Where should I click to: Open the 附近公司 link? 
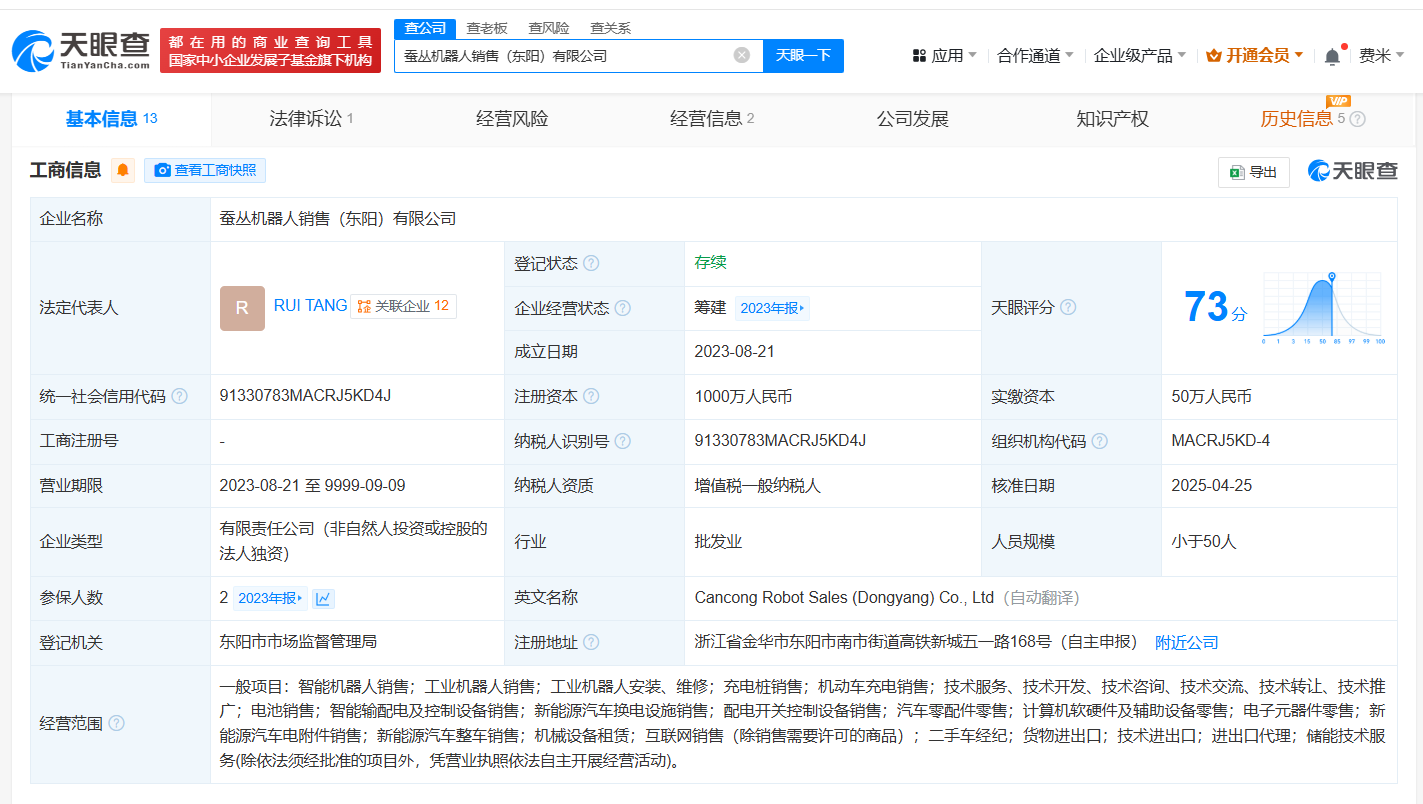(x=1186, y=643)
